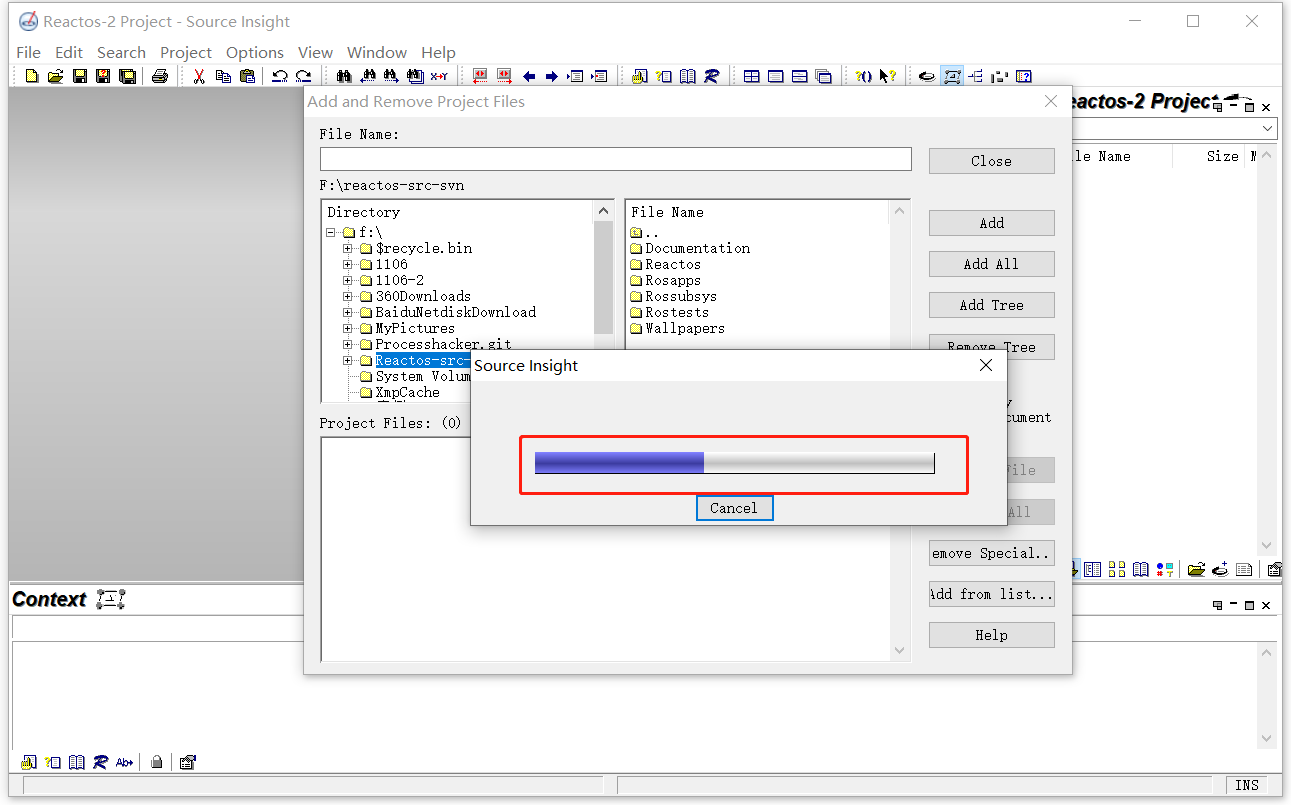Viewport: 1291px width, 805px height.
Task: Expand the 1106-2 folder tree node
Action: [348, 280]
